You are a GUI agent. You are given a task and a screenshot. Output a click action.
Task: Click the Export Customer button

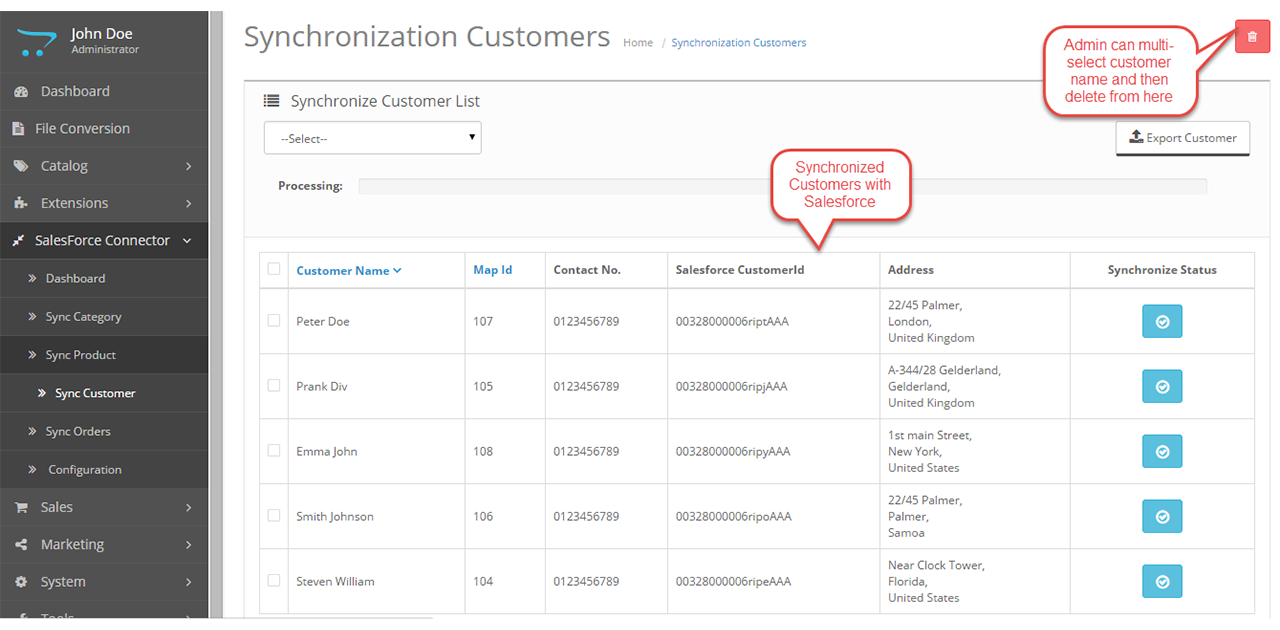pos(1182,138)
